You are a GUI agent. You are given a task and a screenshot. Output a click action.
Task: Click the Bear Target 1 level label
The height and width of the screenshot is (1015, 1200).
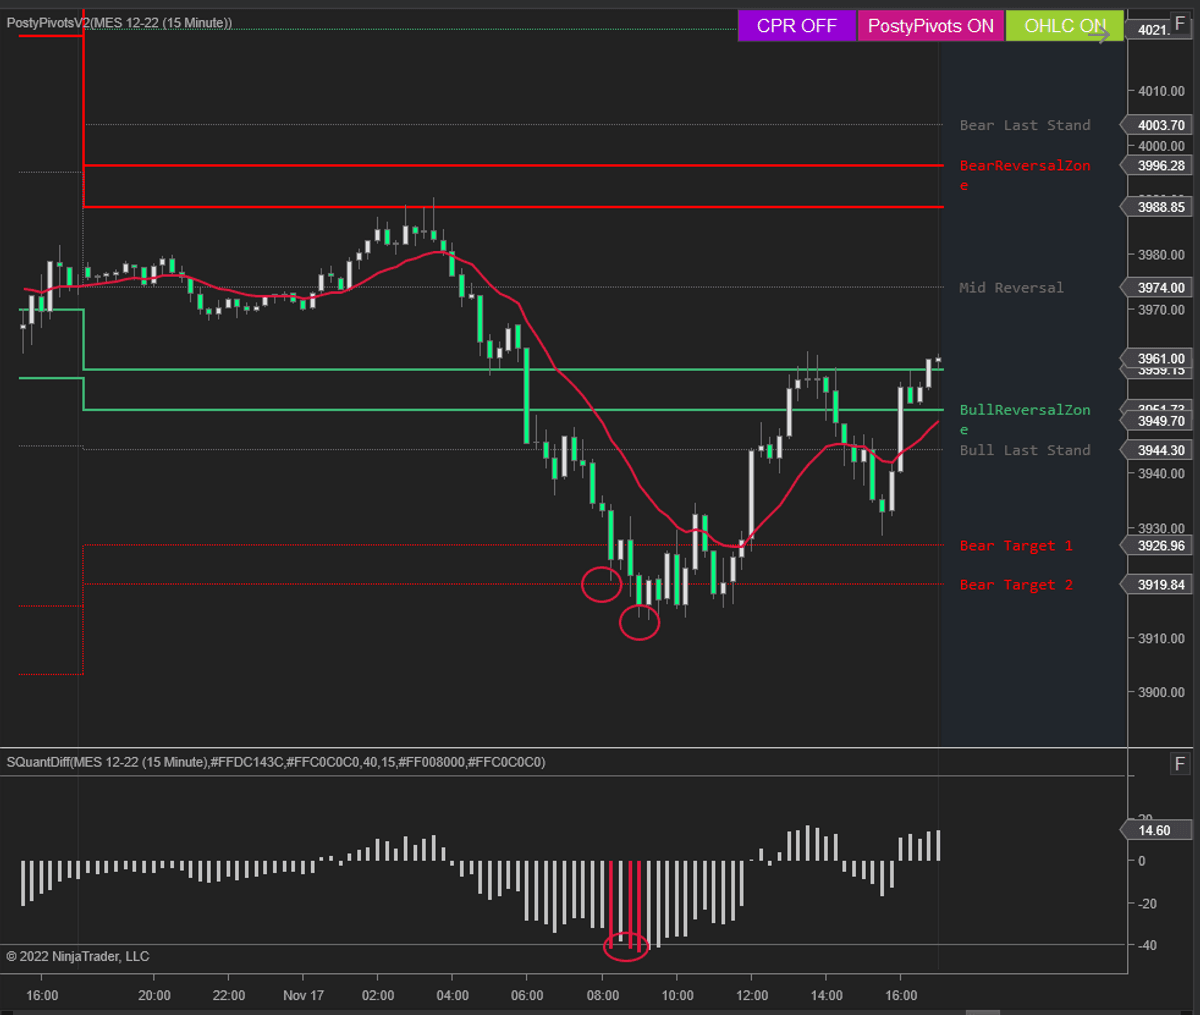point(1015,546)
